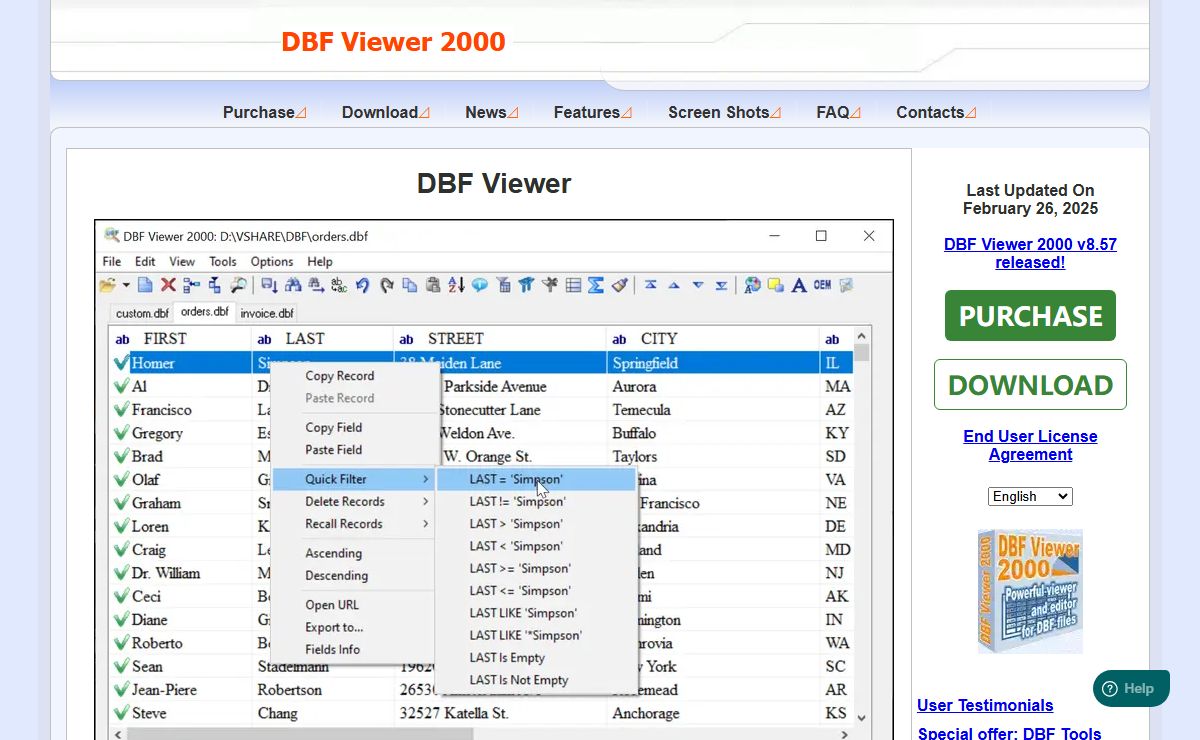
Task: Click the previous record up triangle
Action: [x=673, y=285]
